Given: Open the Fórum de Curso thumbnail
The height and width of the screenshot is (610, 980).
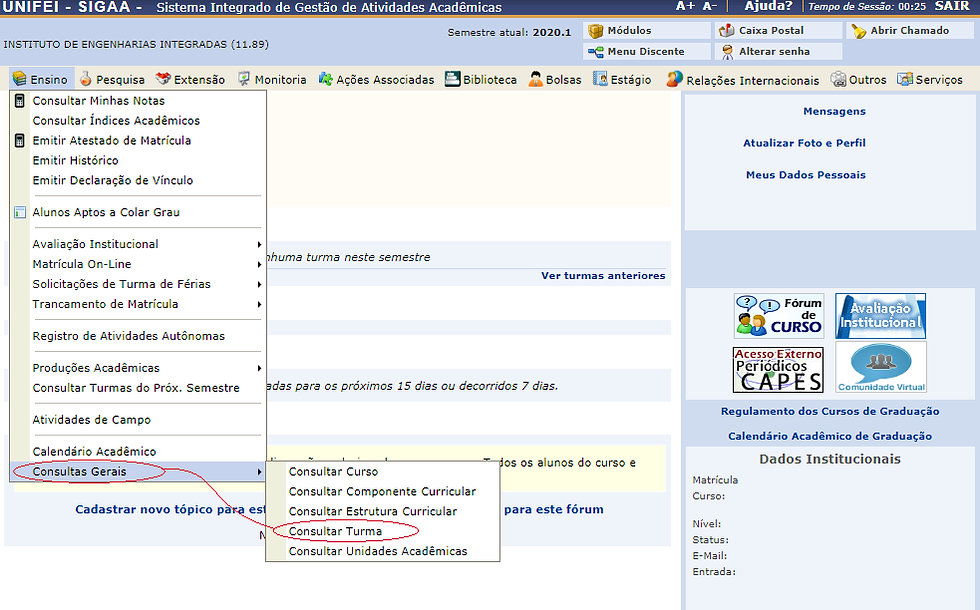Looking at the screenshot, I should click(x=779, y=316).
